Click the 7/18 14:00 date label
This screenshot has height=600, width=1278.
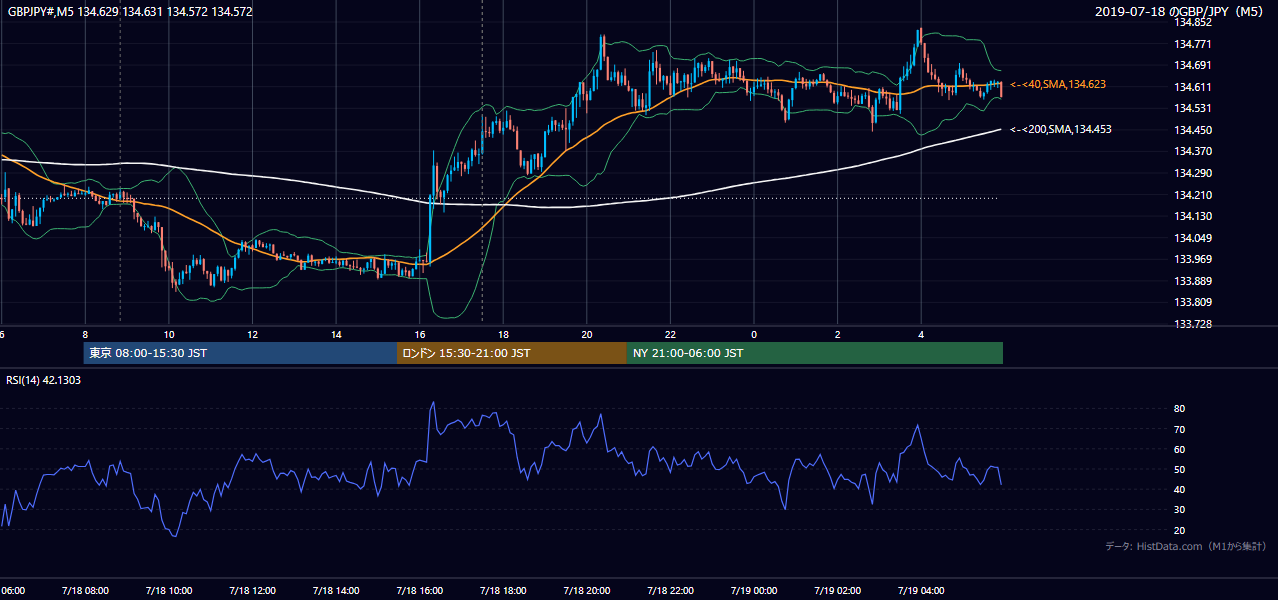point(336,590)
